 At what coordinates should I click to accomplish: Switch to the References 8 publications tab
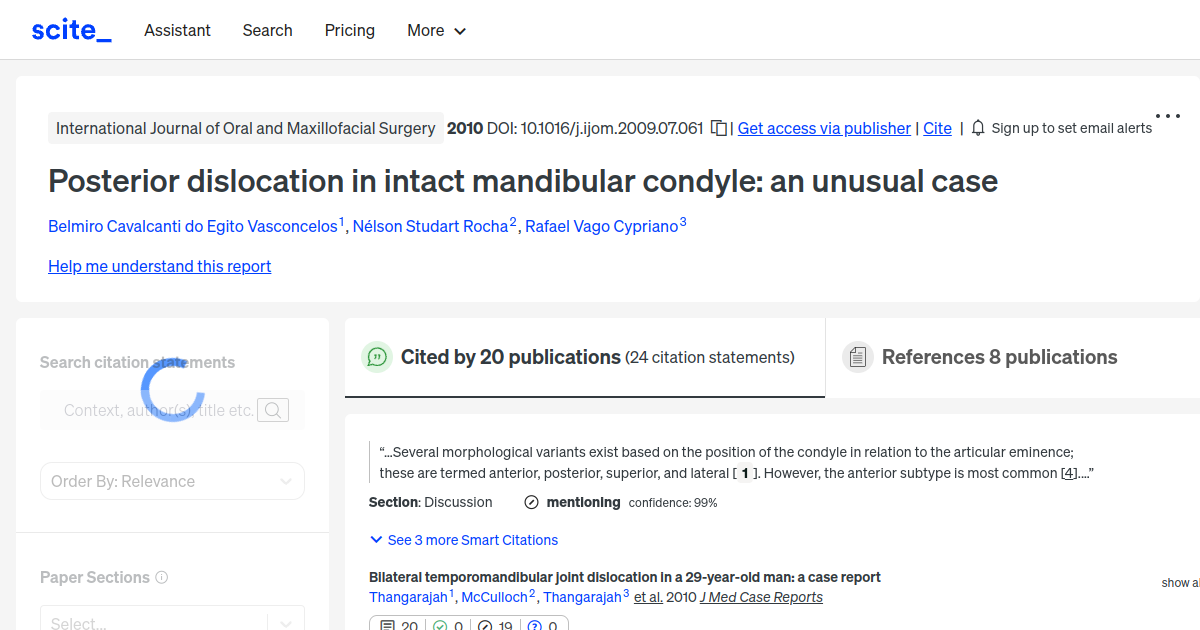[x=998, y=356]
